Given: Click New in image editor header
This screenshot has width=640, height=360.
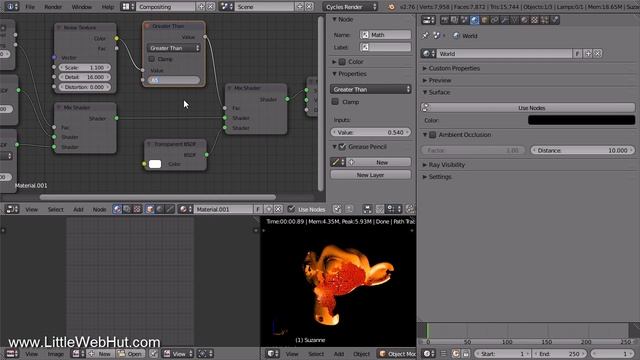Looking at the screenshot, I should pos(100,354).
